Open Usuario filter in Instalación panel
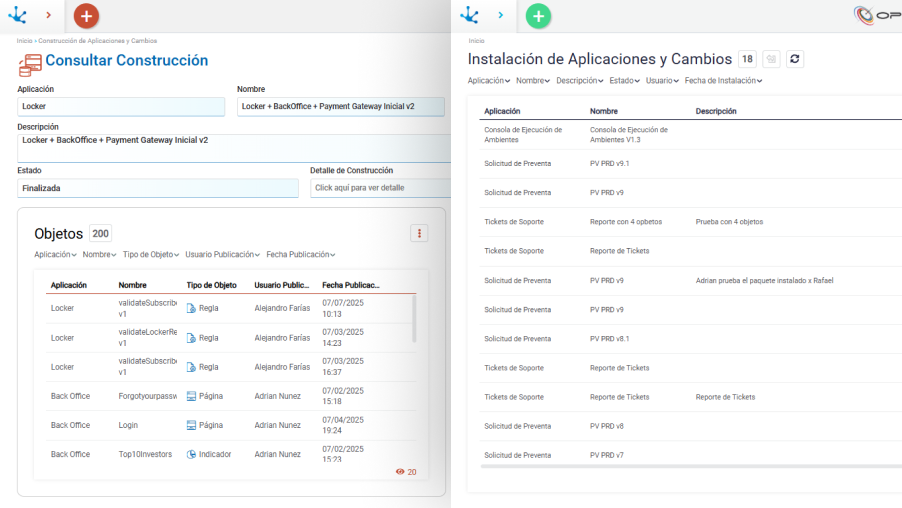Viewport: 902px width, 508px height. (662, 81)
